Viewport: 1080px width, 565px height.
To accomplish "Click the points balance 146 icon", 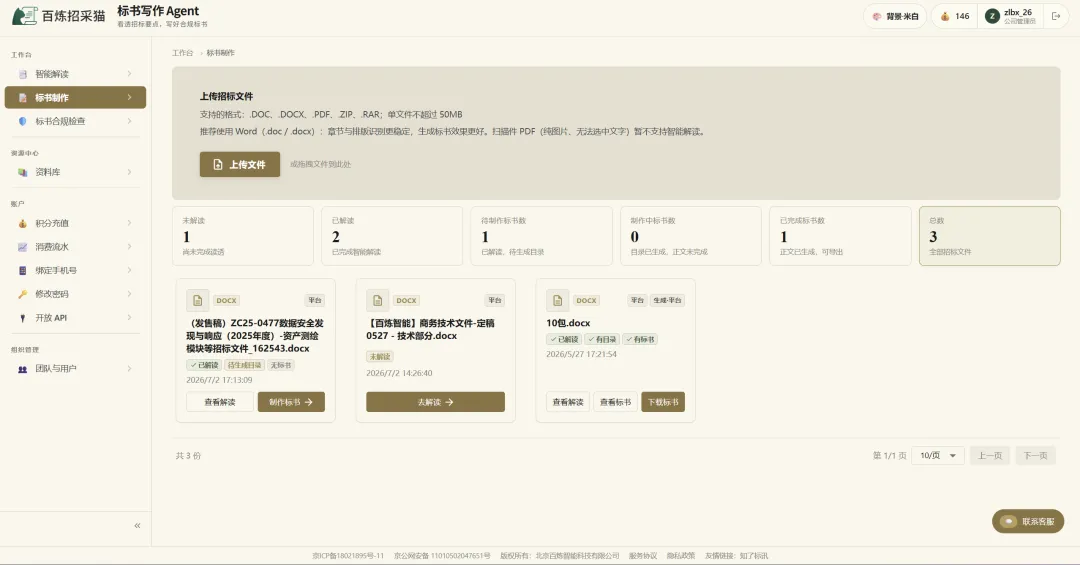I will (945, 16).
